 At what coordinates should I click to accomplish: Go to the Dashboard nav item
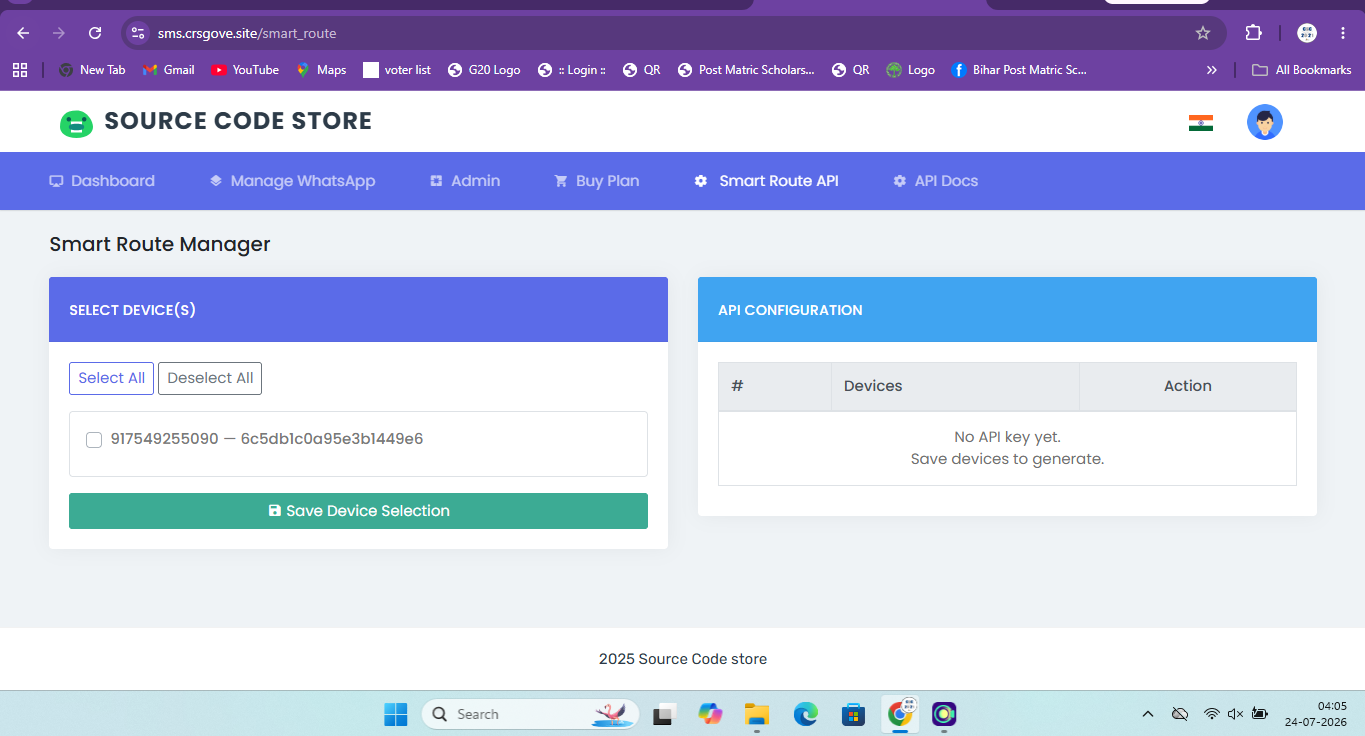point(102,181)
